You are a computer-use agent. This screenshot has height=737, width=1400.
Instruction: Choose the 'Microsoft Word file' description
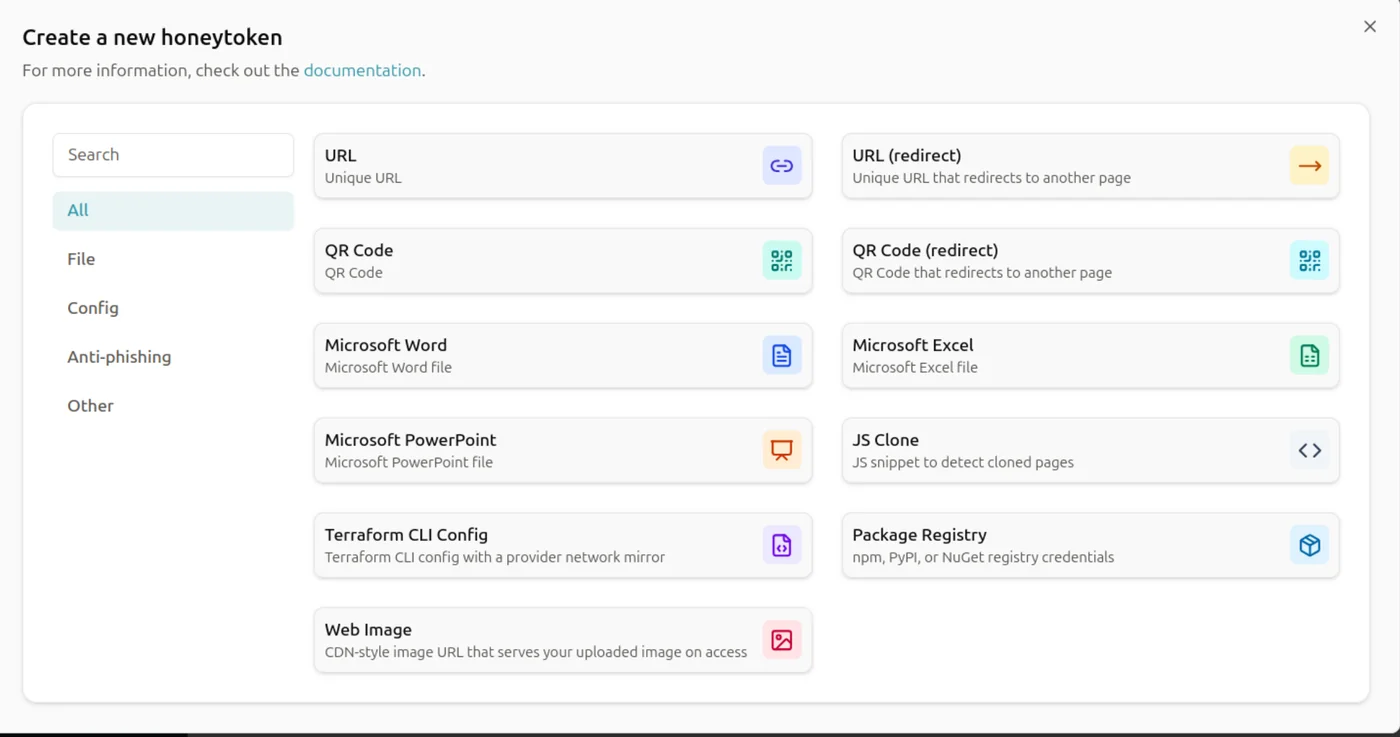(388, 367)
